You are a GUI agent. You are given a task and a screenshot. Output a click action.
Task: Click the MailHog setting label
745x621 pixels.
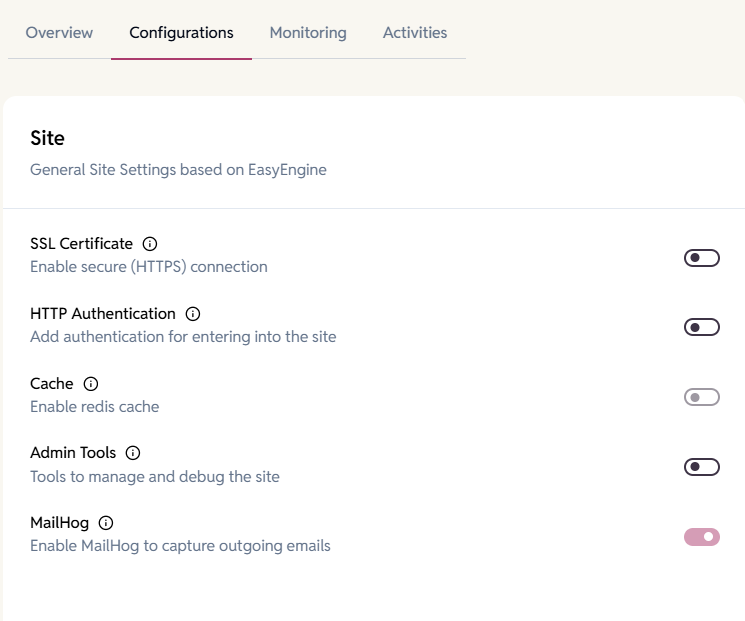tap(59, 523)
